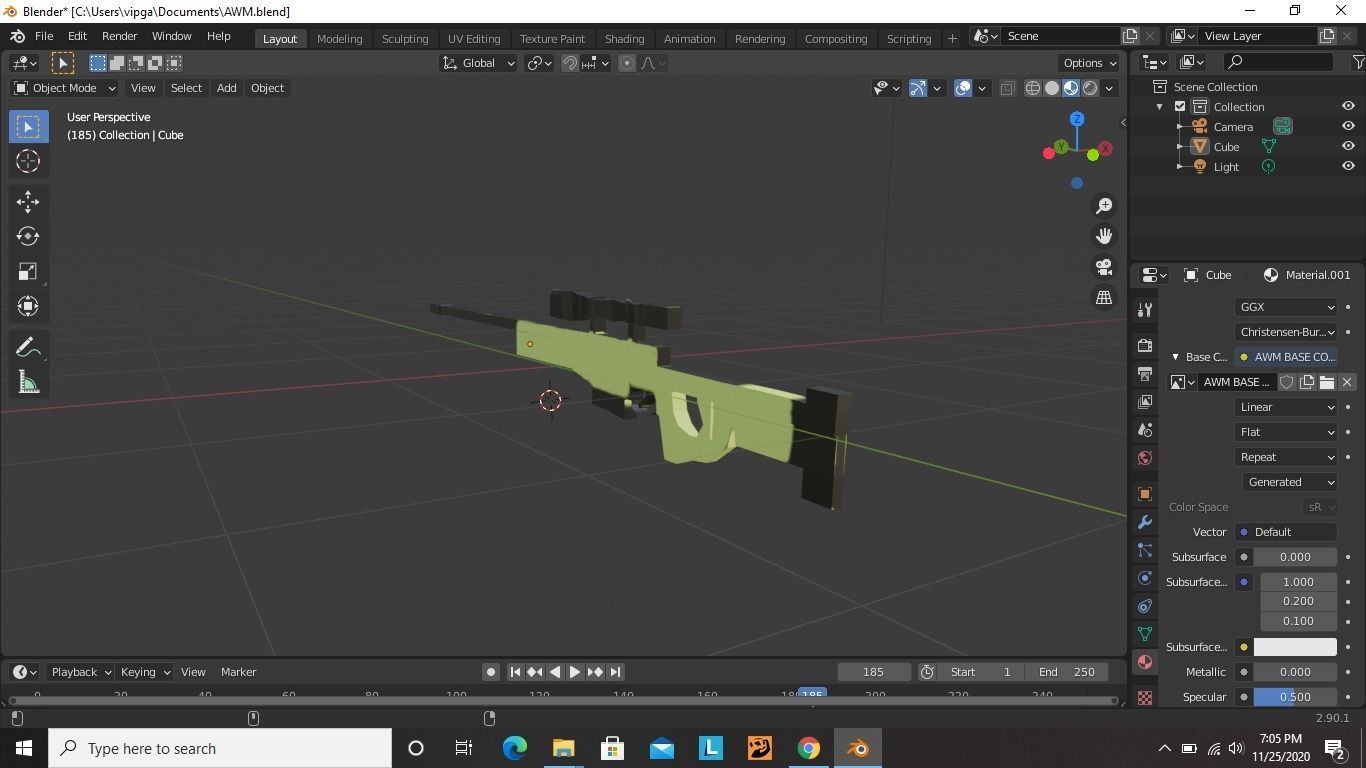The image size is (1366, 768).
Task: Activate the Rotate tool
Action: click(x=28, y=236)
